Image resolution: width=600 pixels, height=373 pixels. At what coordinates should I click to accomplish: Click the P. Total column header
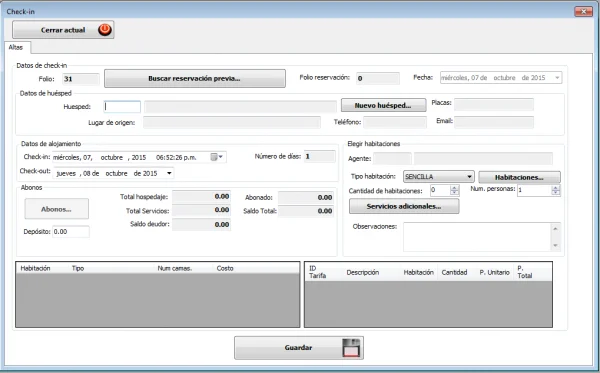point(525,272)
